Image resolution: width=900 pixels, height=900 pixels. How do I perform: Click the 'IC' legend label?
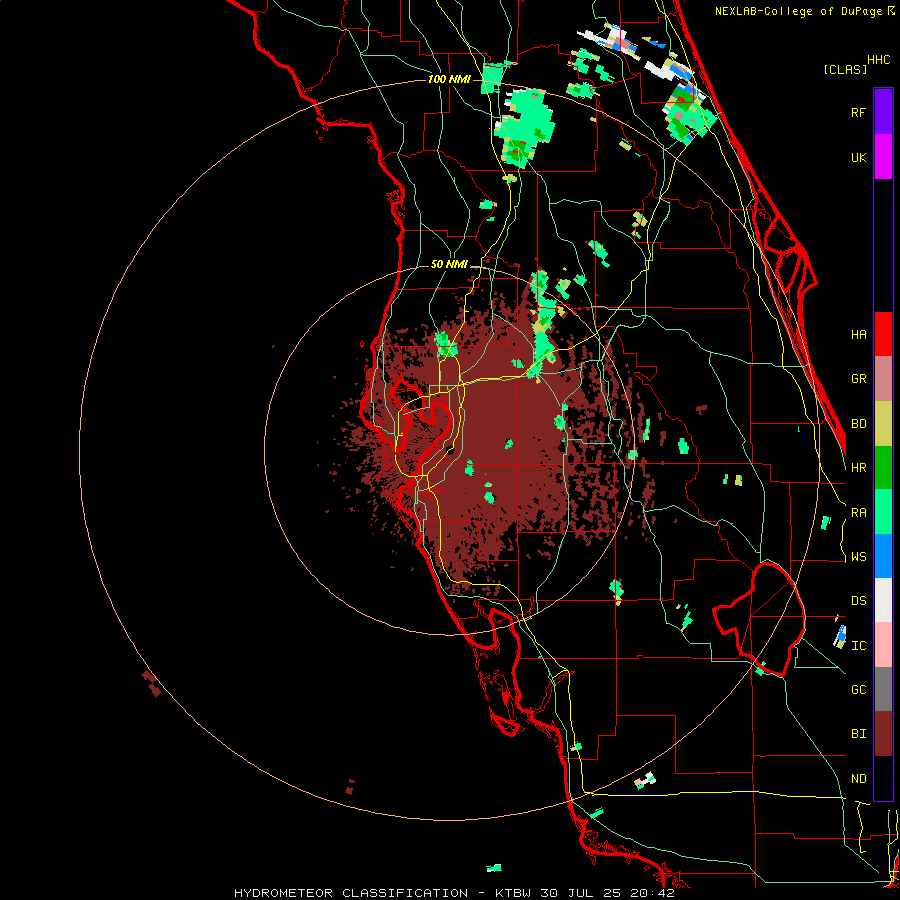(858, 646)
